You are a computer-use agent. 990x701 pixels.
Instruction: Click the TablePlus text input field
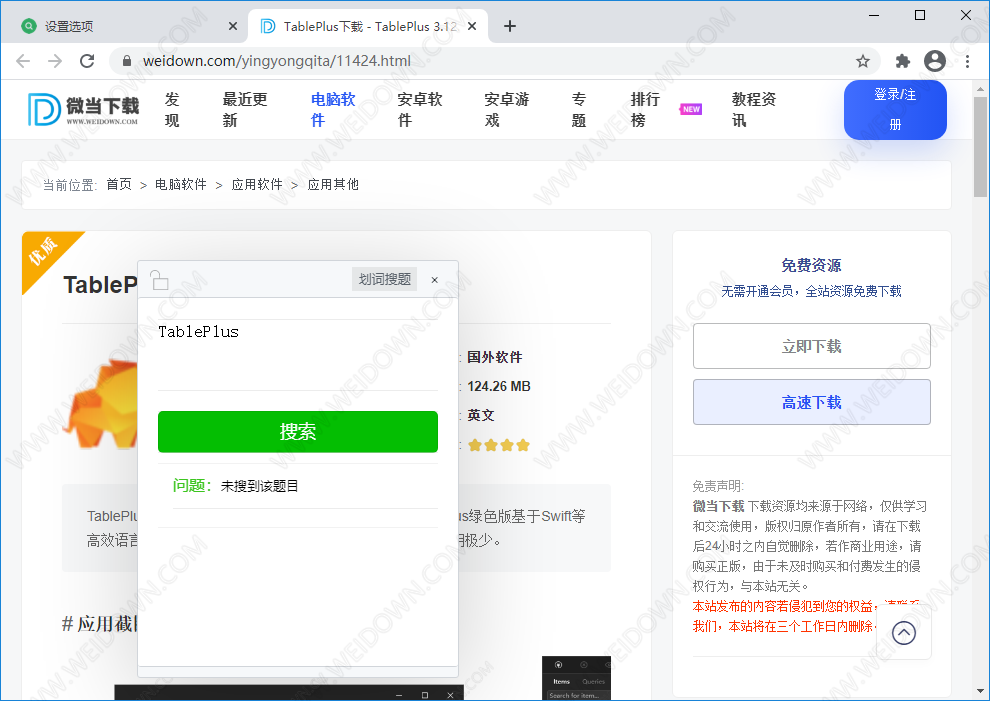click(x=297, y=354)
